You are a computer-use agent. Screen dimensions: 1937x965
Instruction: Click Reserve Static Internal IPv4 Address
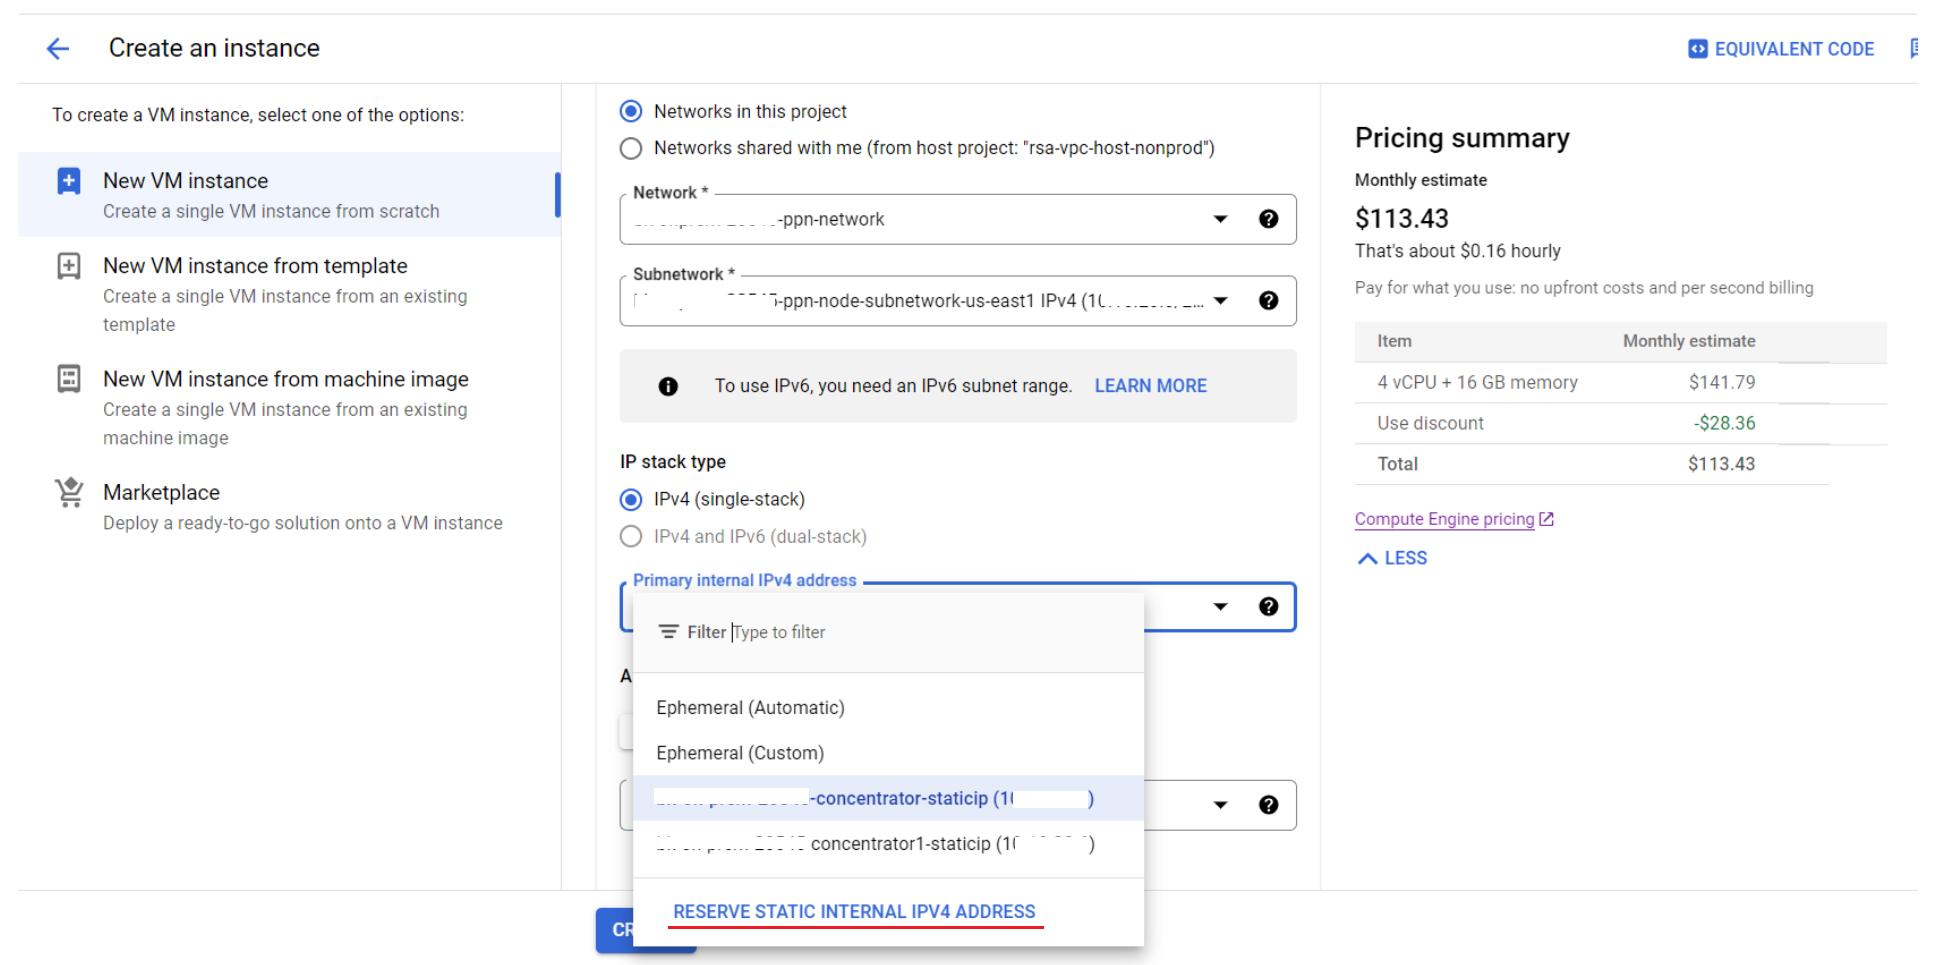point(854,912)
